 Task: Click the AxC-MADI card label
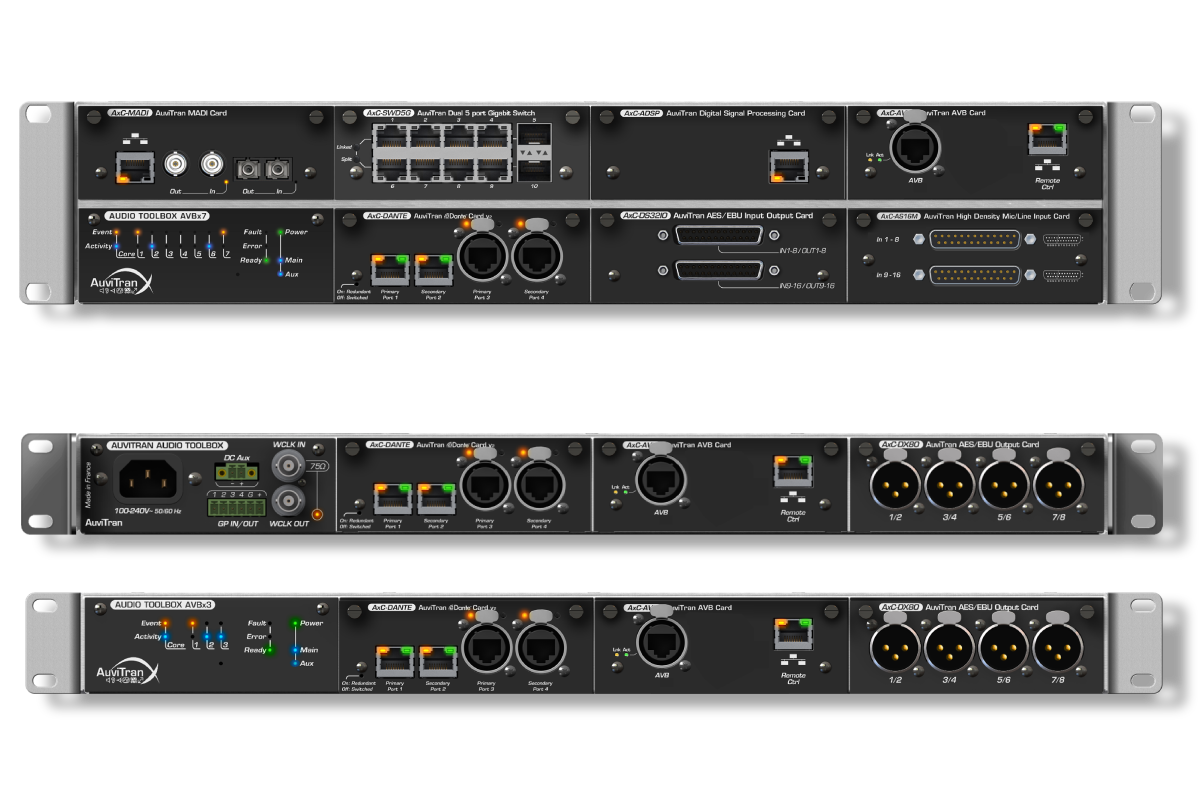[129, 114]
